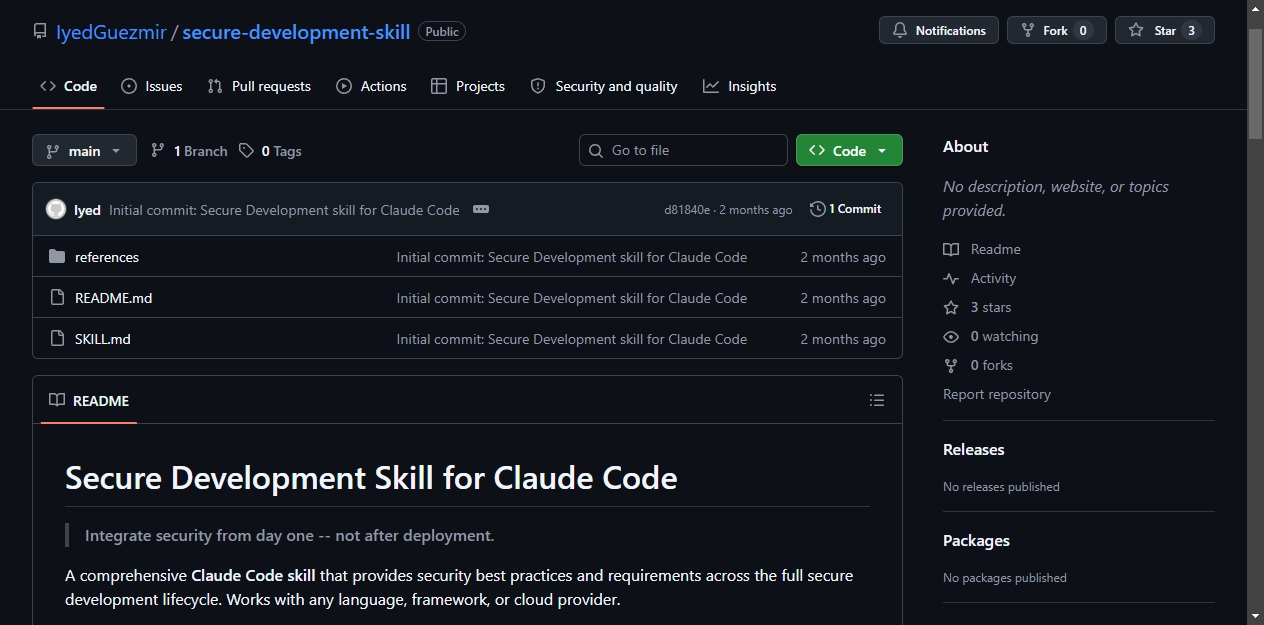Open the Iyed author link in commit bar
Image resolution: width=1264 pixels, height=625 pixels.
click(x=87, y=210)
